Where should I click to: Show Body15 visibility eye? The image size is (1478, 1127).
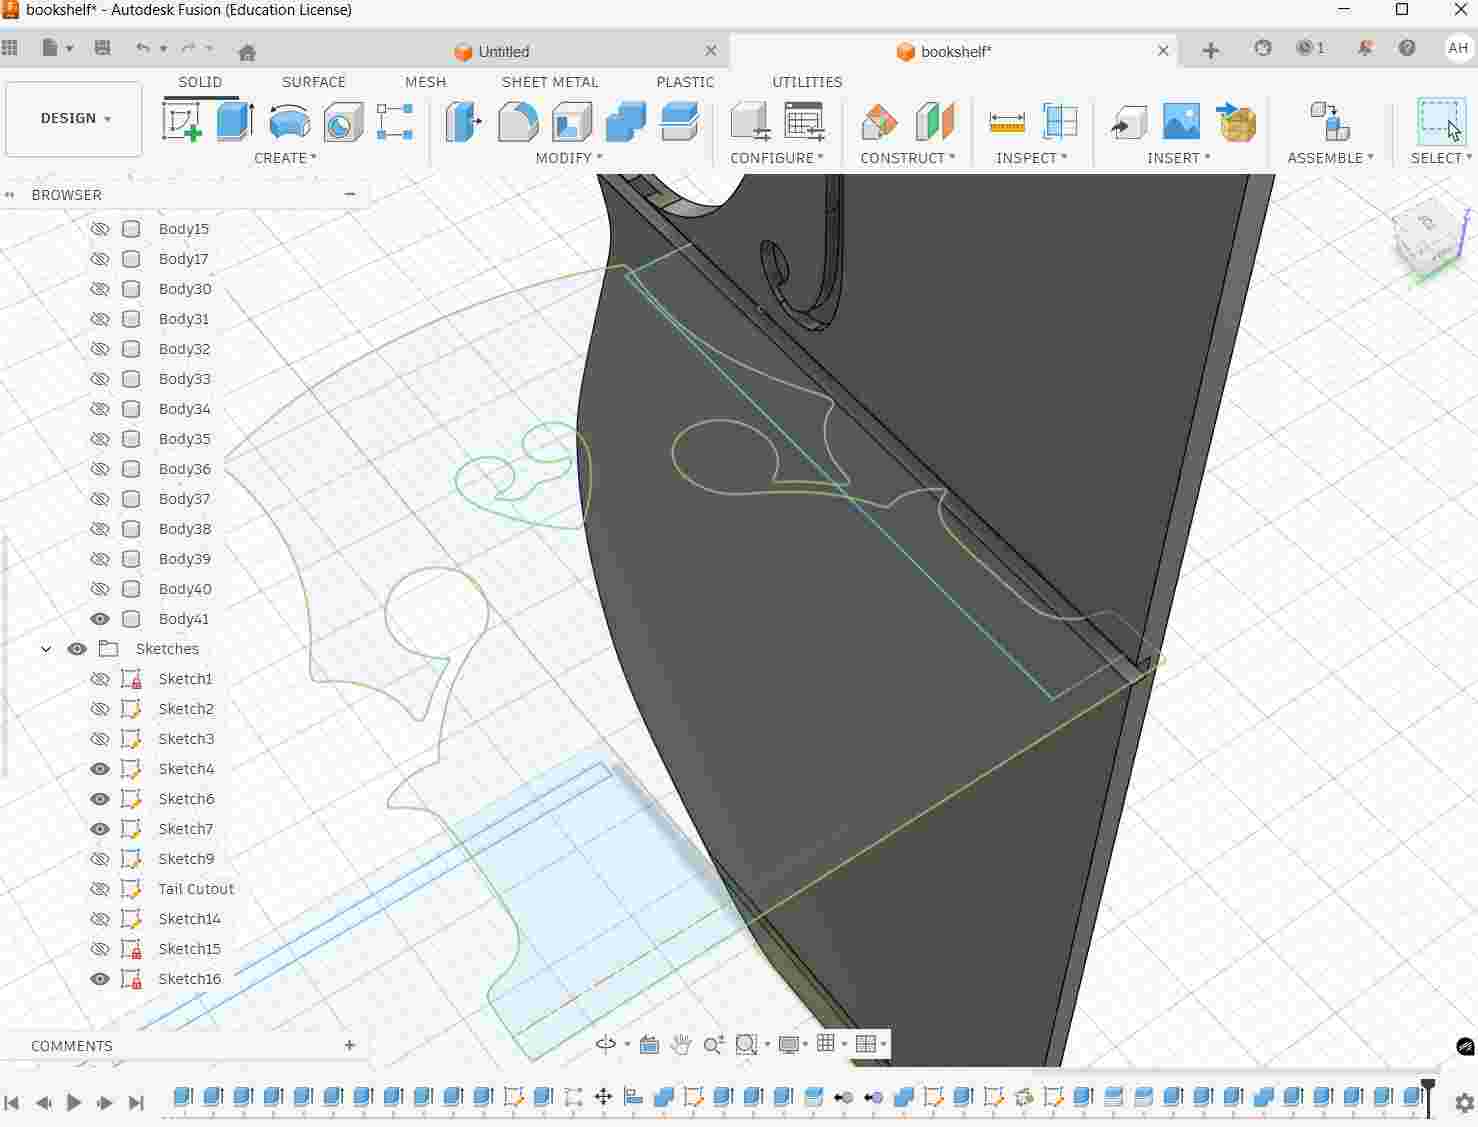(100, 229)
